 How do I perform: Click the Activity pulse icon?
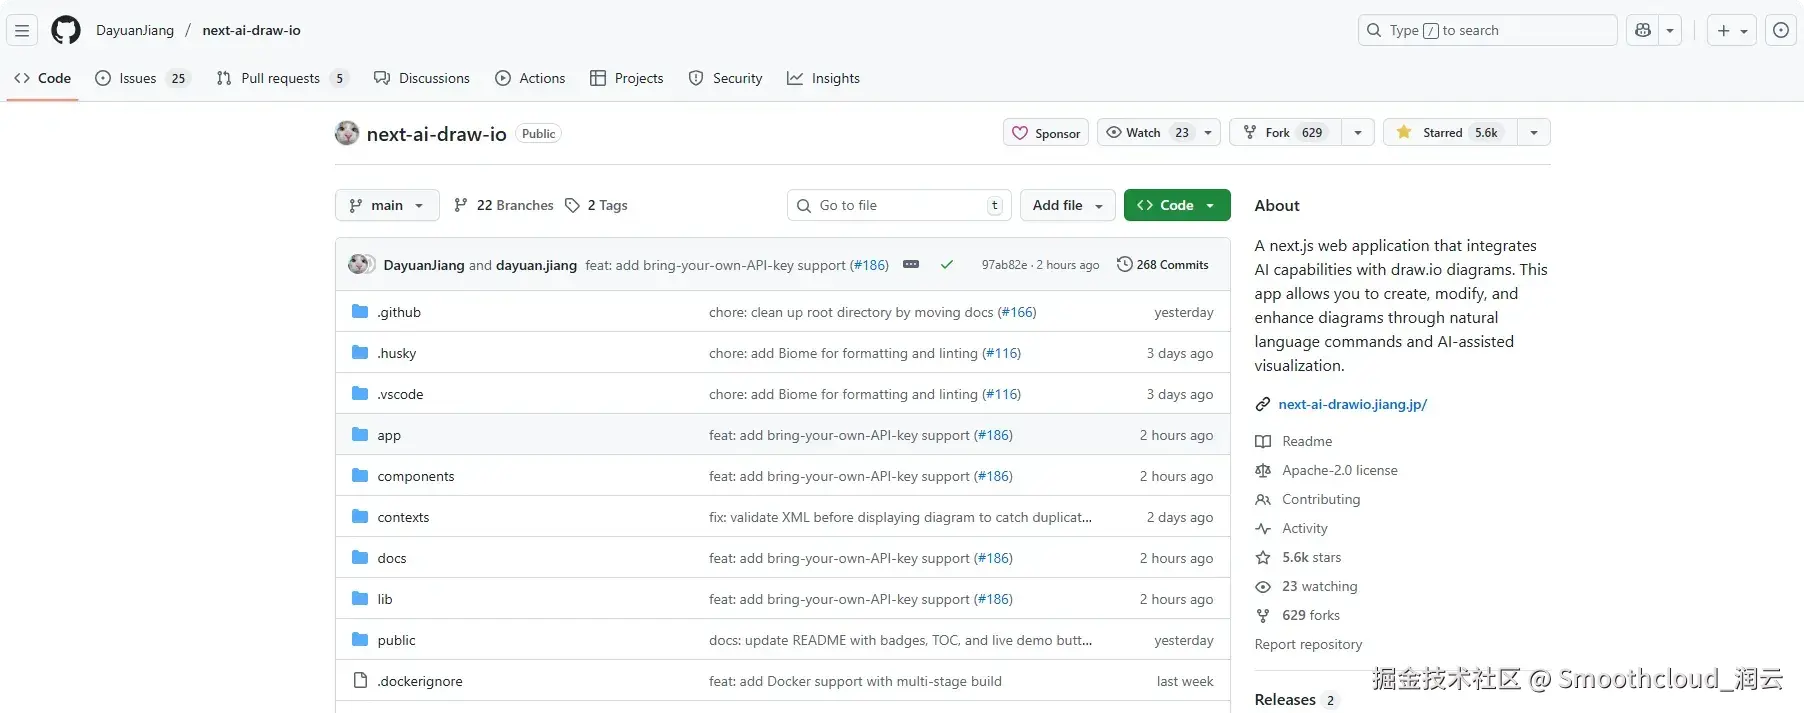(x=1263, y=529)
